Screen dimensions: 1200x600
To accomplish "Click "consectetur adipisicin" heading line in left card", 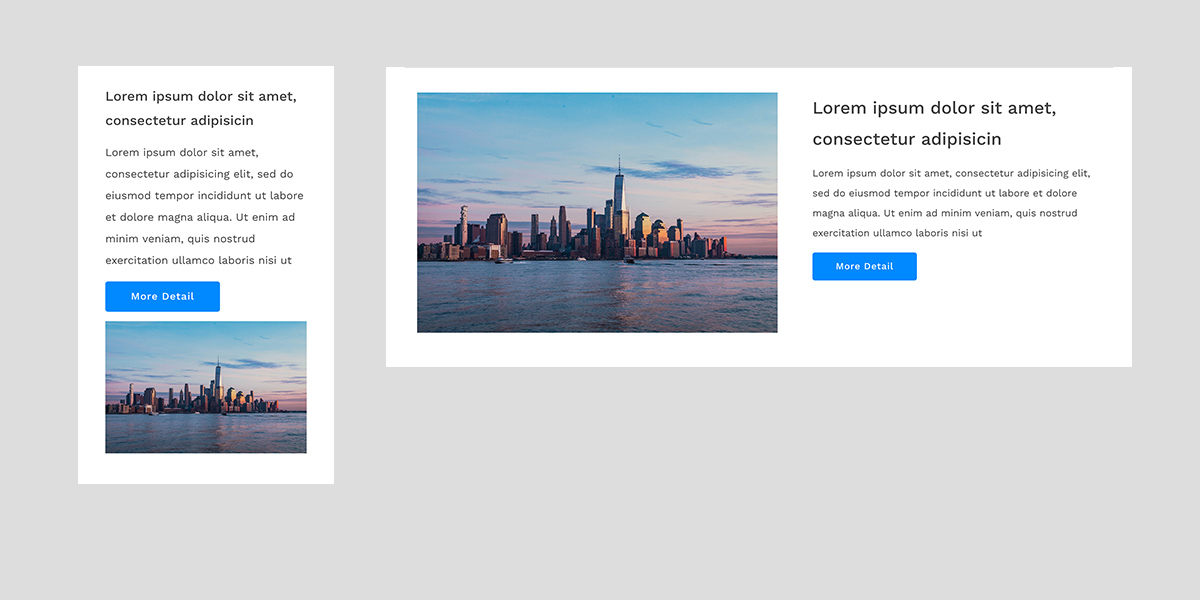I will tap(179, 121).
